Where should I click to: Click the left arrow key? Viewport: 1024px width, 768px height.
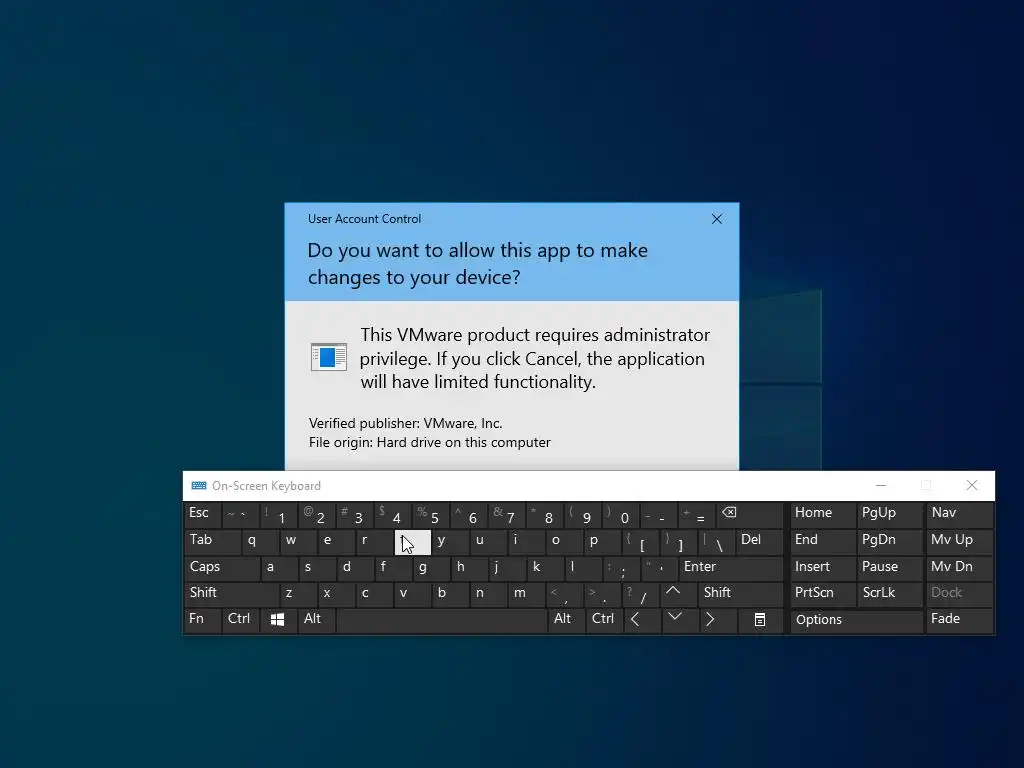coord(641,620)
